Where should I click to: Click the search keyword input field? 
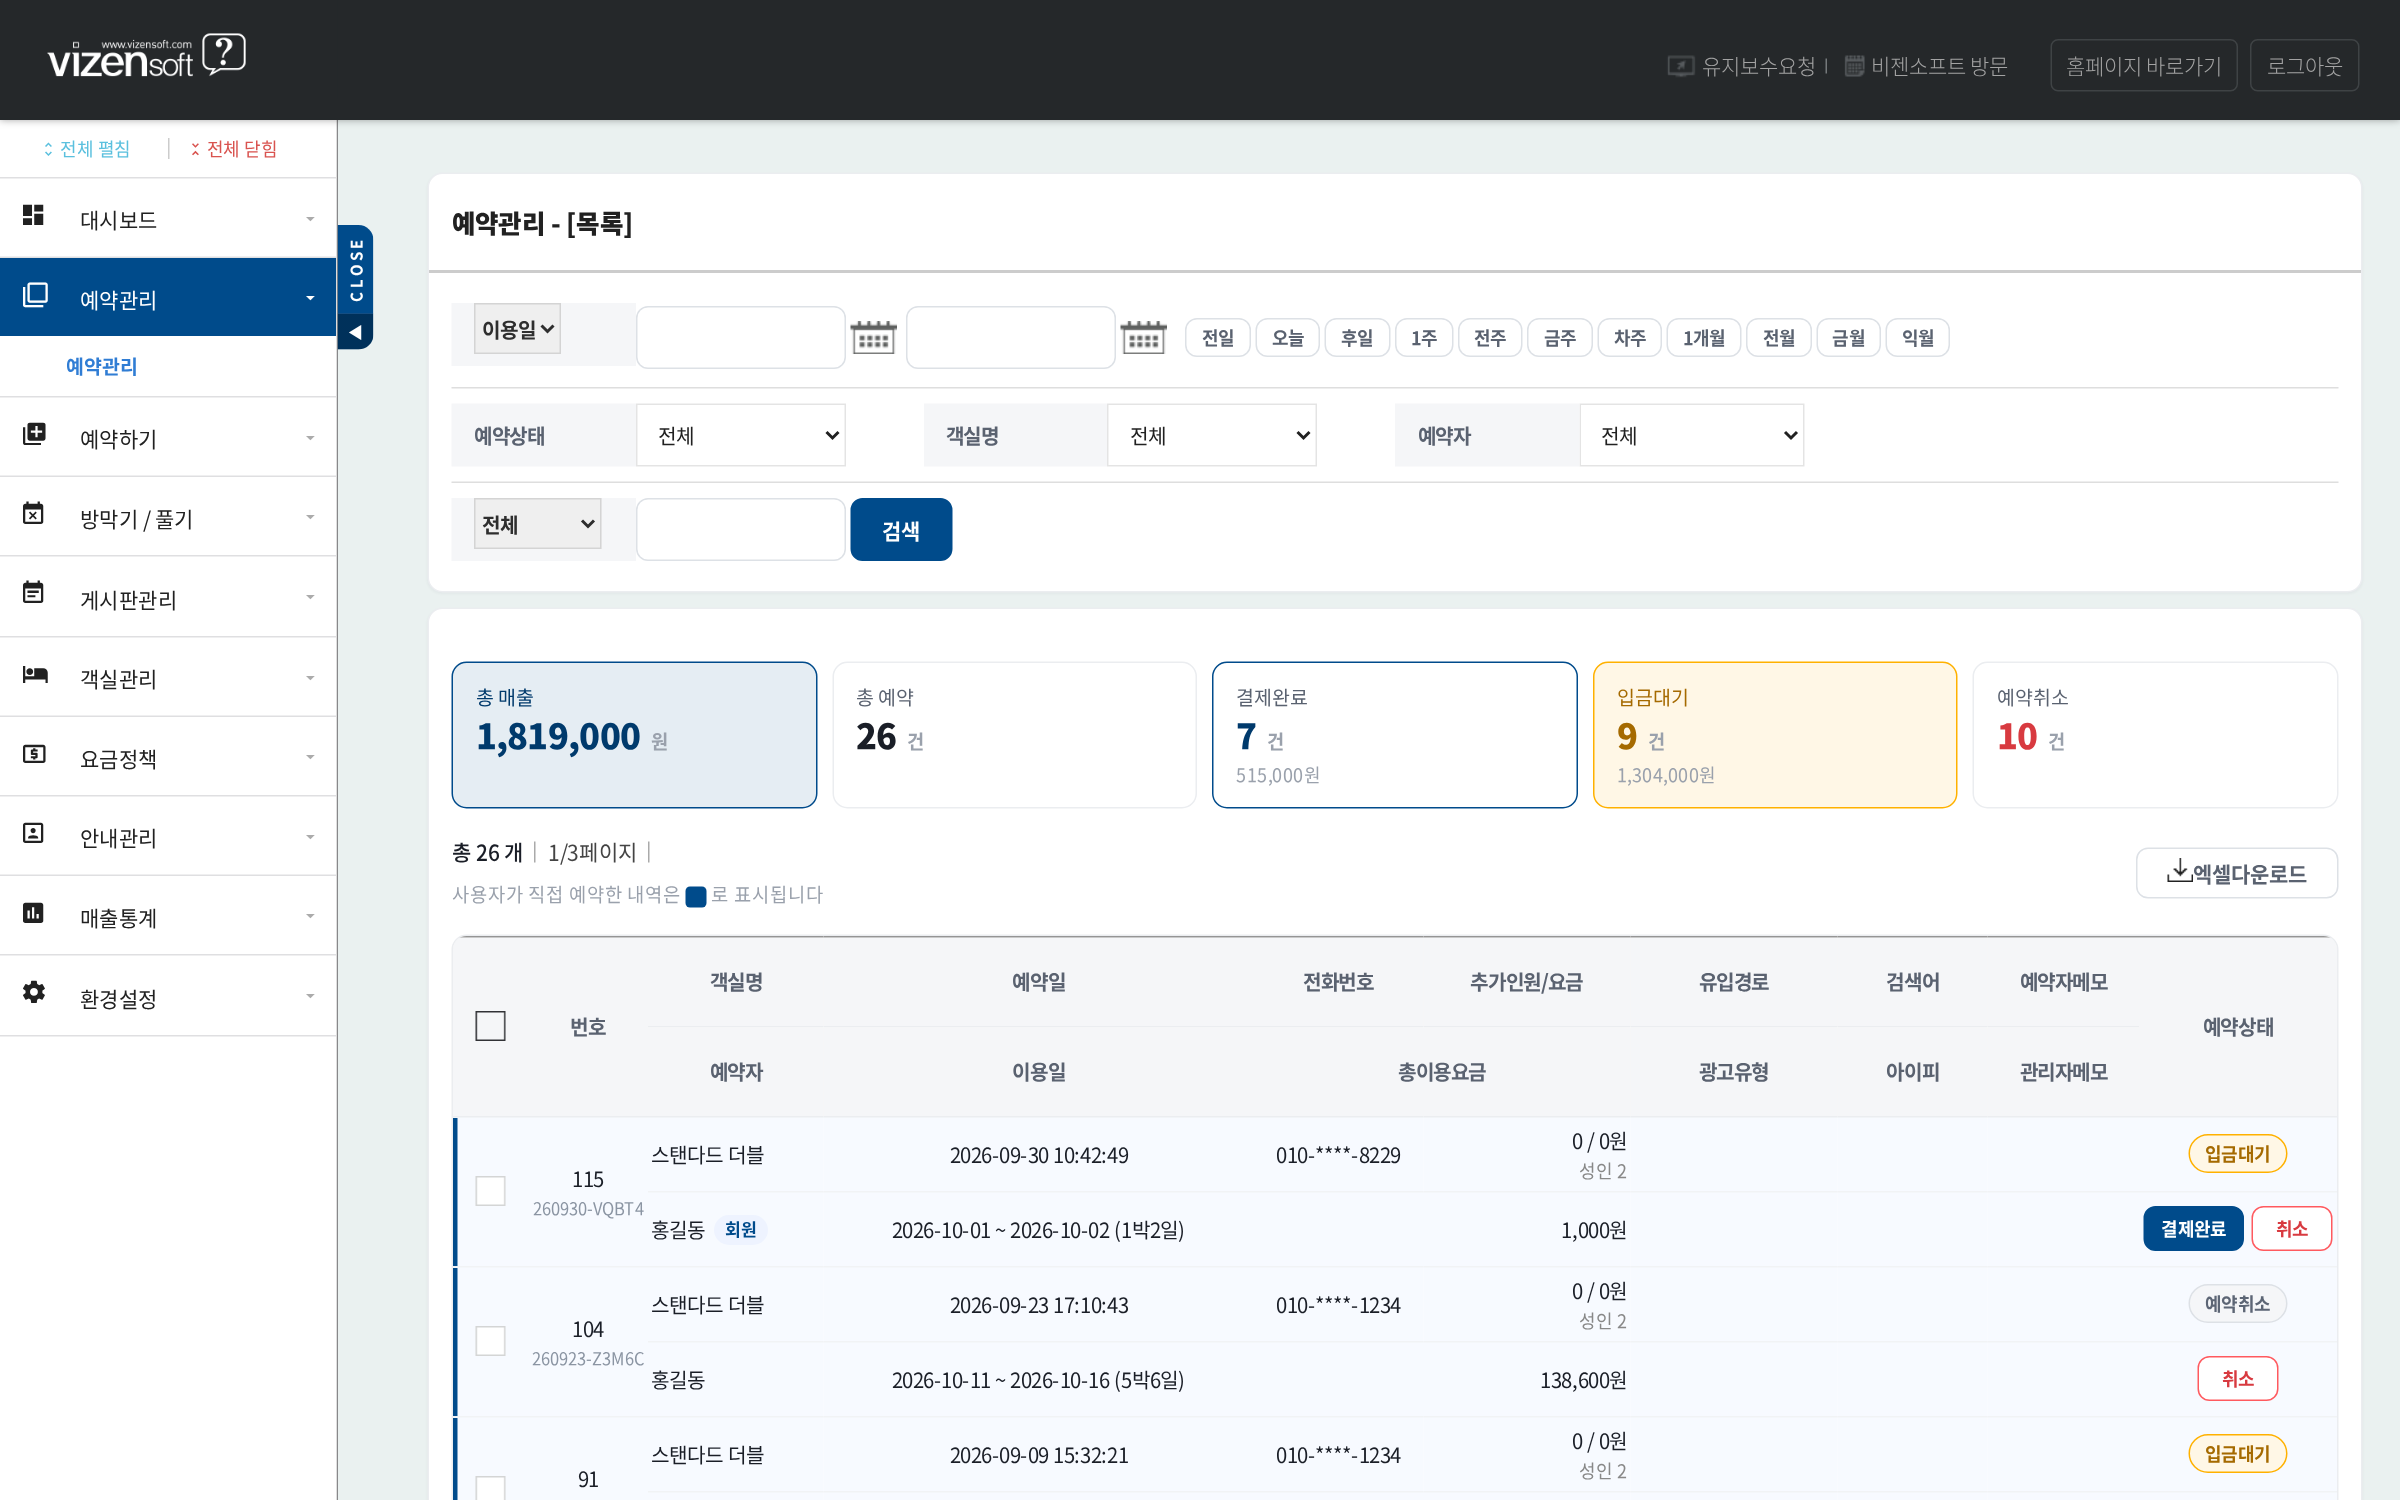click(x=741, y=530)
